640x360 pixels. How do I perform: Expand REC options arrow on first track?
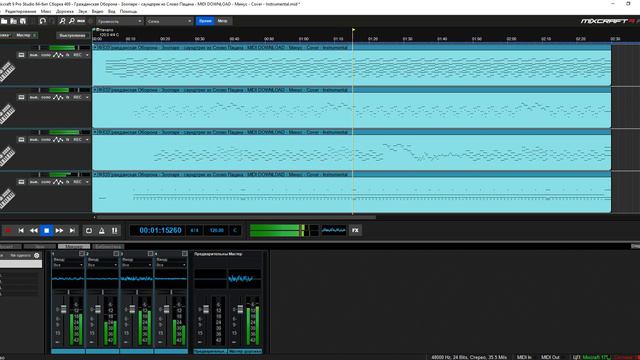coord(87,55)
